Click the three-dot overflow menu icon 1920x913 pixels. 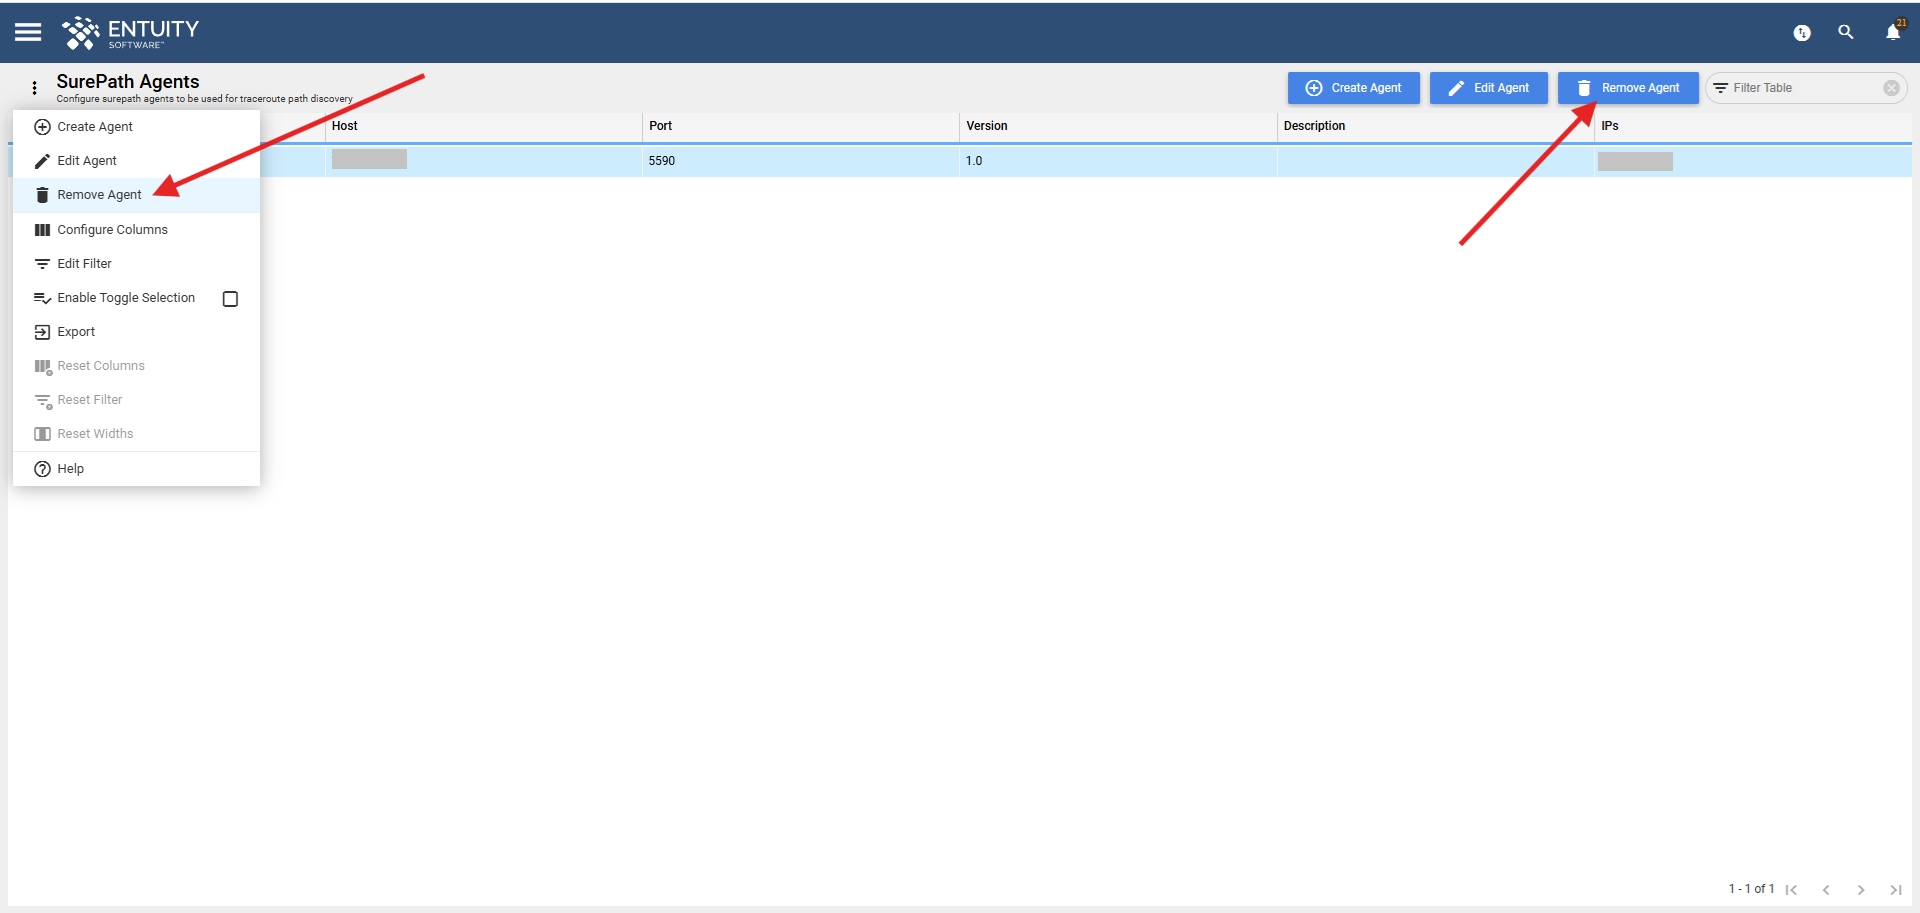point(34,88)
